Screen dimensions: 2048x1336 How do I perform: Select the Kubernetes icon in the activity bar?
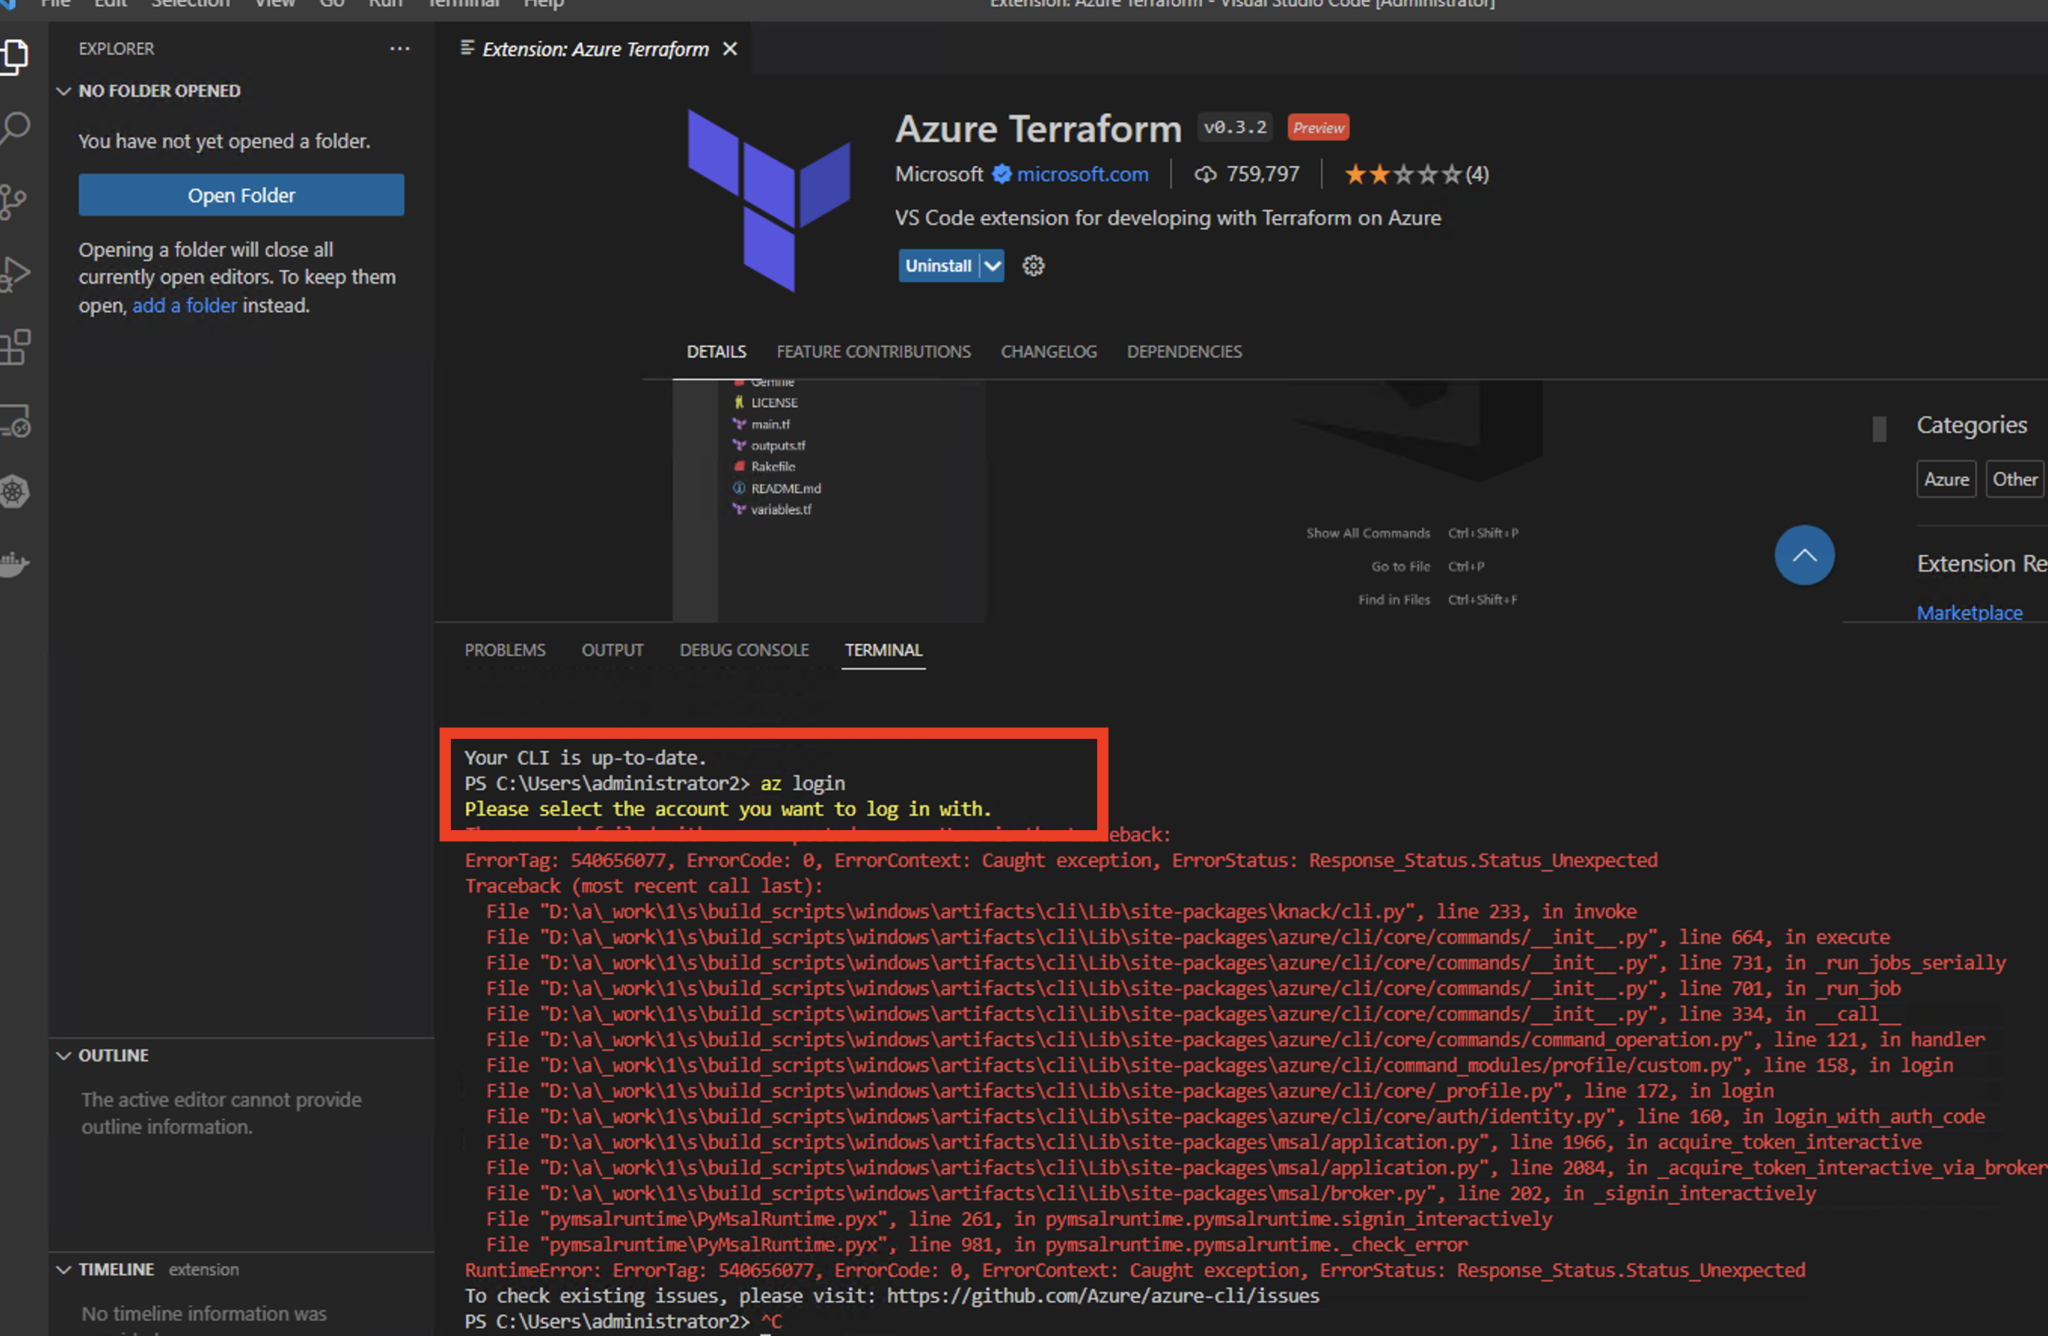(16, 492)
